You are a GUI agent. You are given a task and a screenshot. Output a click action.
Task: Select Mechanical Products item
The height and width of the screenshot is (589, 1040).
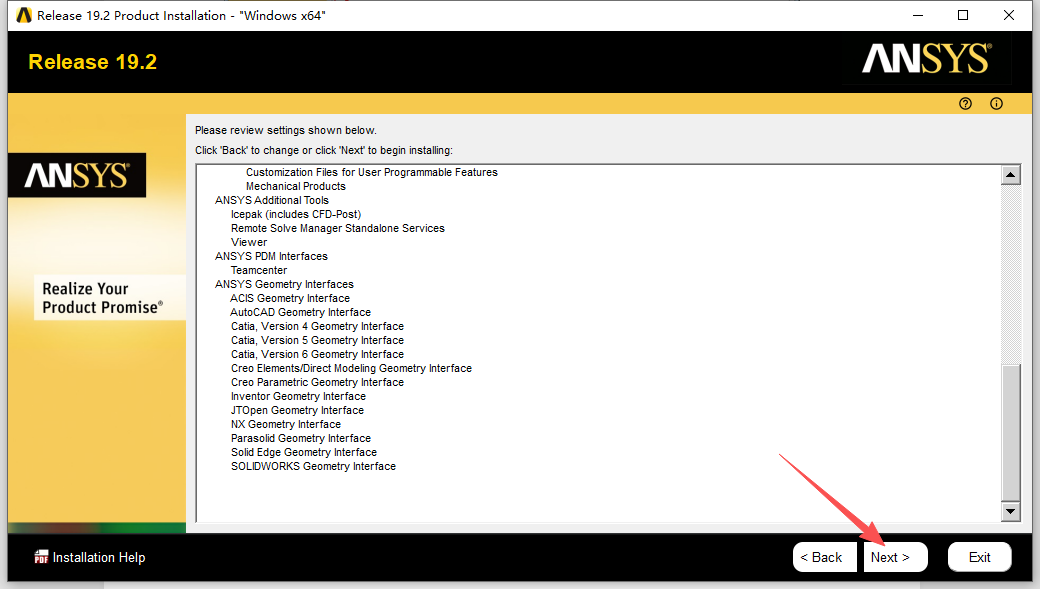tap(295, 186)
